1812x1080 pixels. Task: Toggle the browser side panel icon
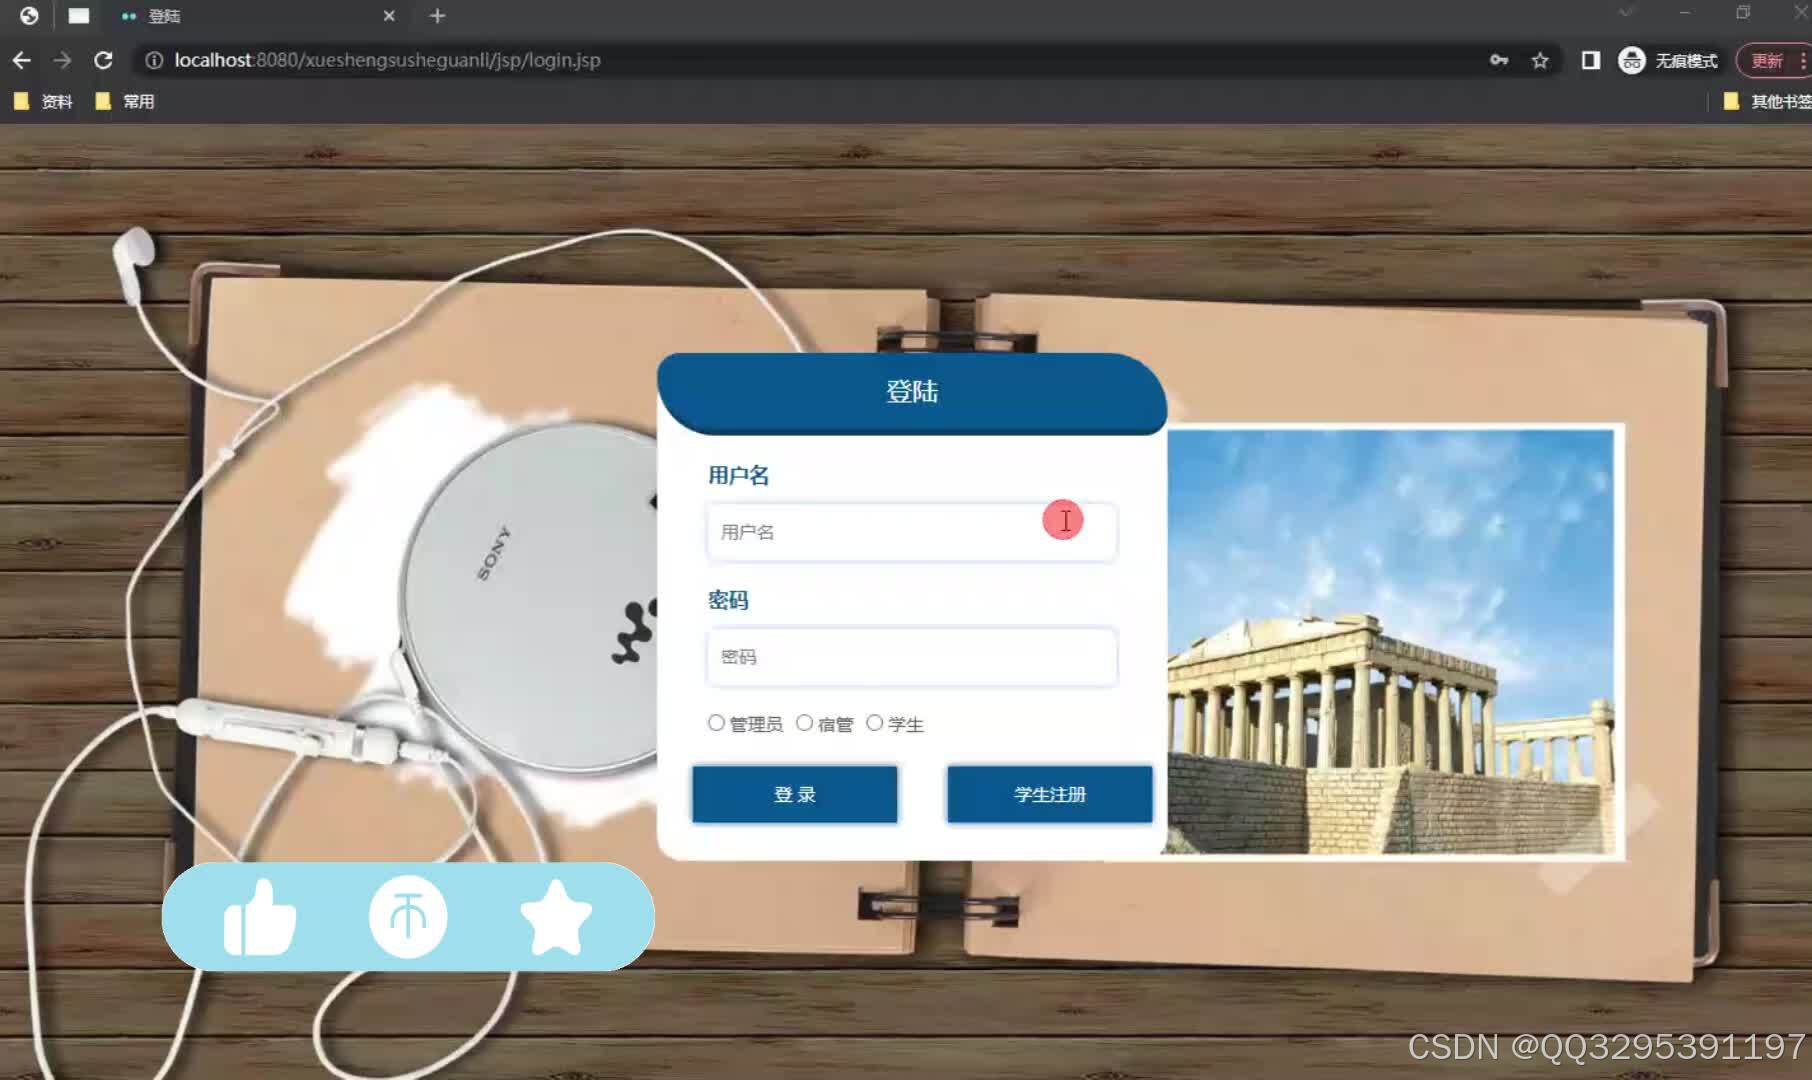tap(1590, 61)
